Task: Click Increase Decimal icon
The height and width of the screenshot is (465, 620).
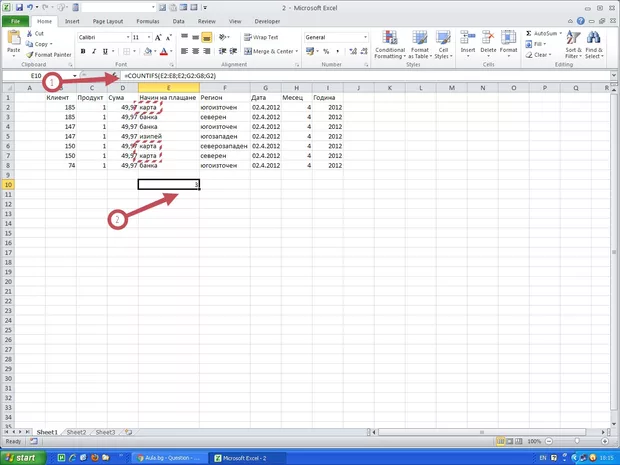Action: (x=353, y=51)
